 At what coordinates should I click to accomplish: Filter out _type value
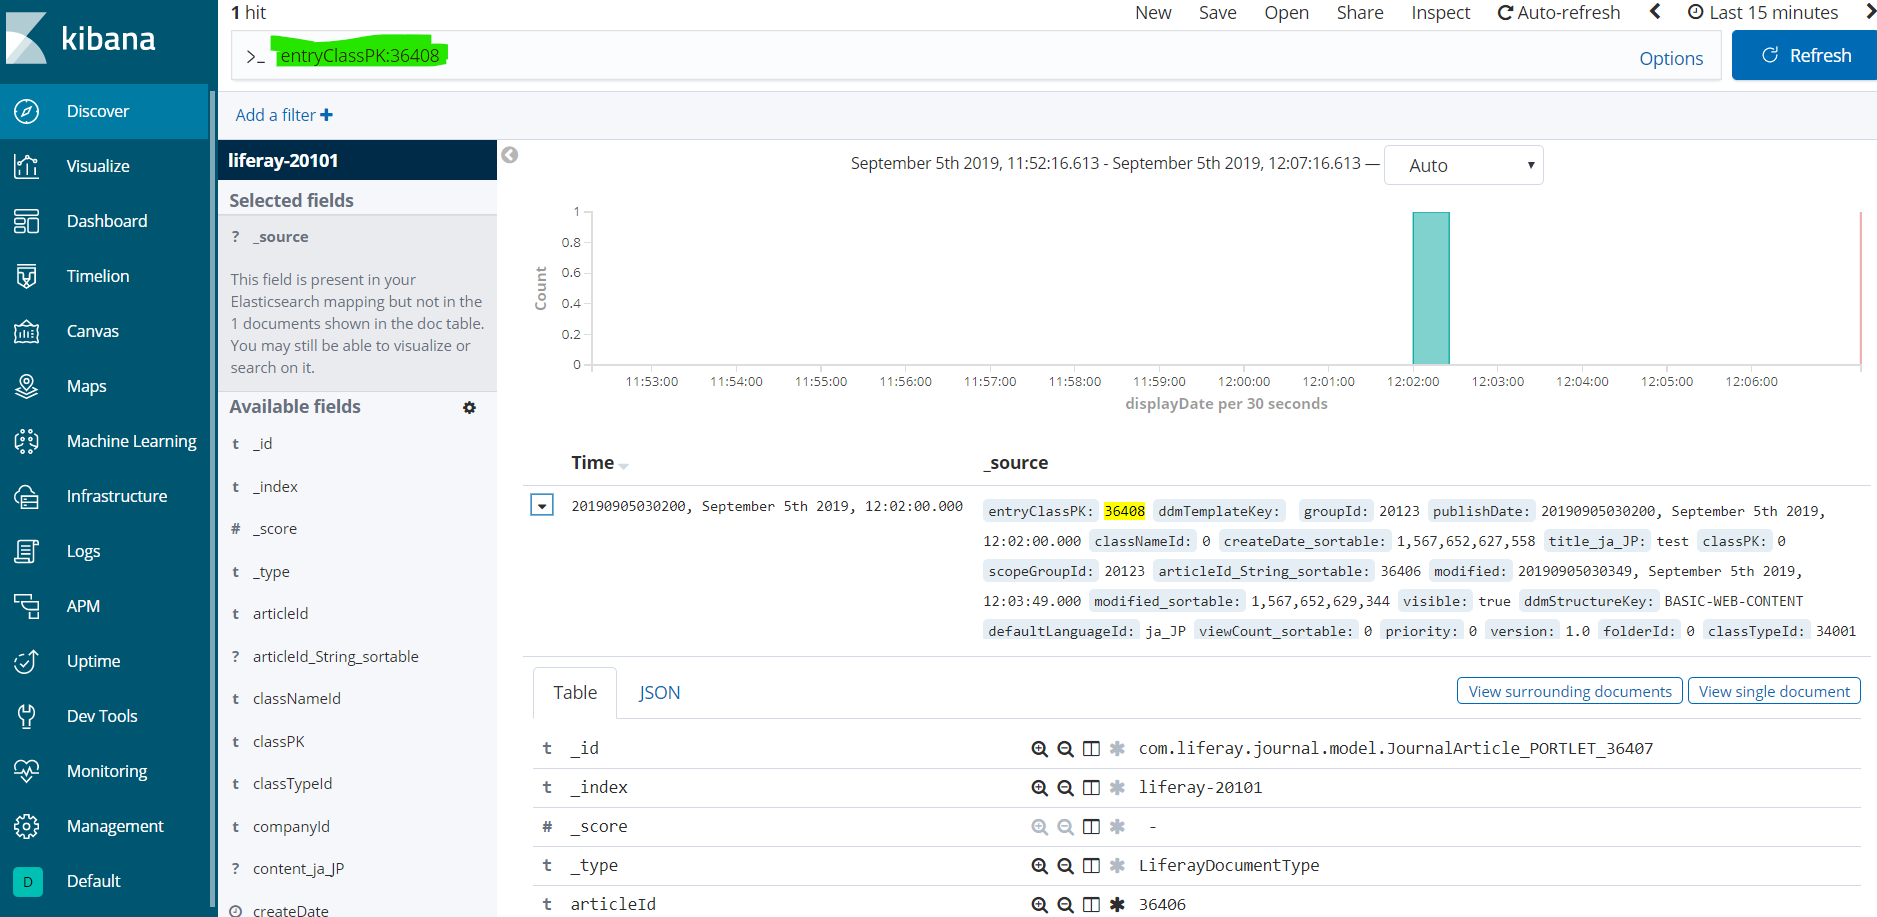pyautogui.click(x=1066, y=866)
